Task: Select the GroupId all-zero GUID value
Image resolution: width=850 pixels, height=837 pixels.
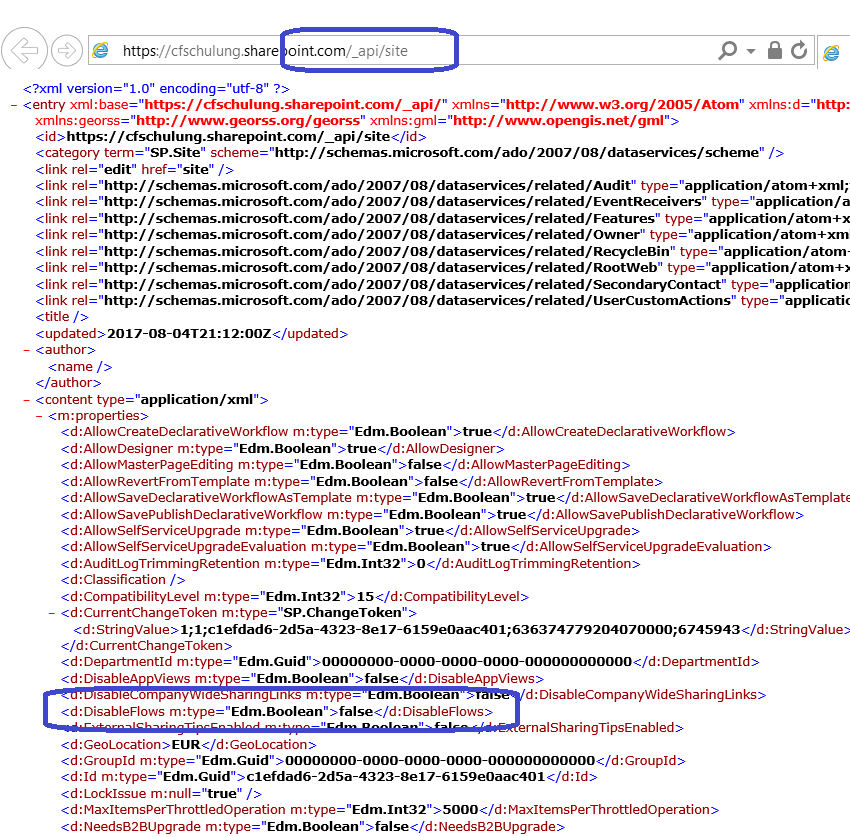Action: pos(440,761)
